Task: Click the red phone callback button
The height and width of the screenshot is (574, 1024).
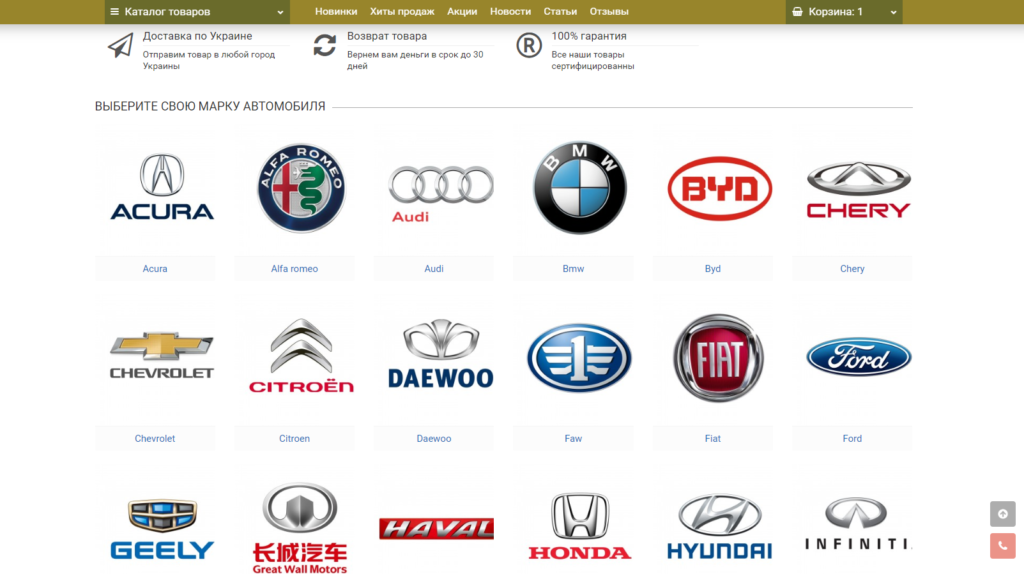Action: click(1002, 546)
